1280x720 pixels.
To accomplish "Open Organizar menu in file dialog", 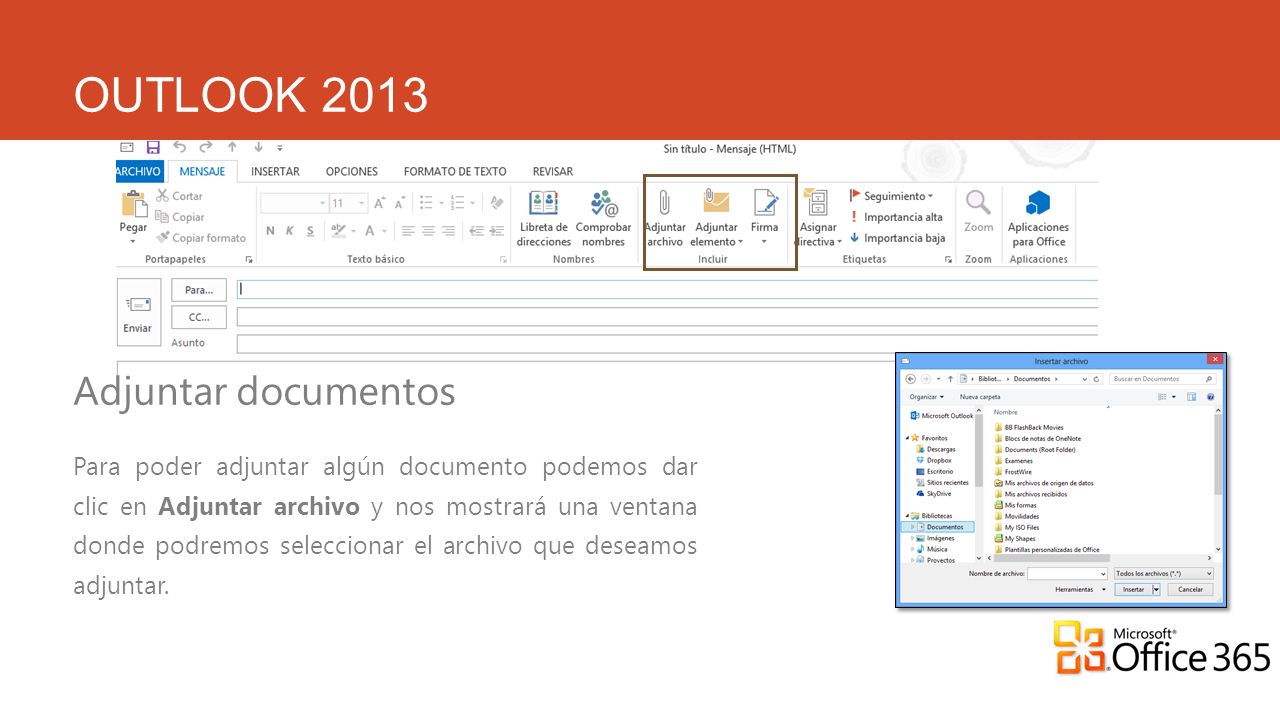I will (926, 397).
